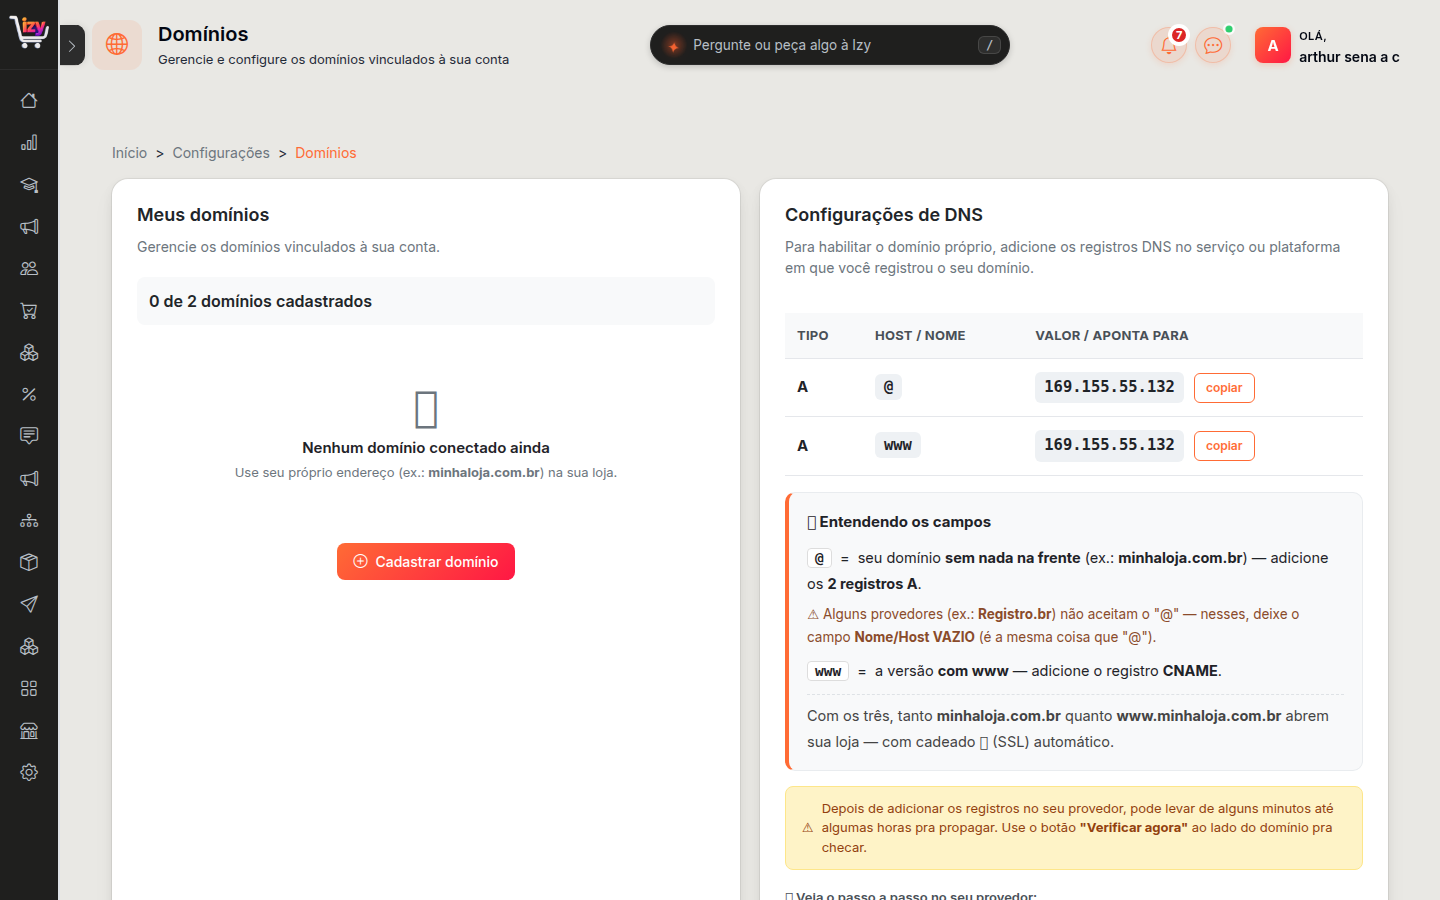Click the '@' host chip in DNS table
This screenshot has width=1440, height=900.
pos(888,387)
